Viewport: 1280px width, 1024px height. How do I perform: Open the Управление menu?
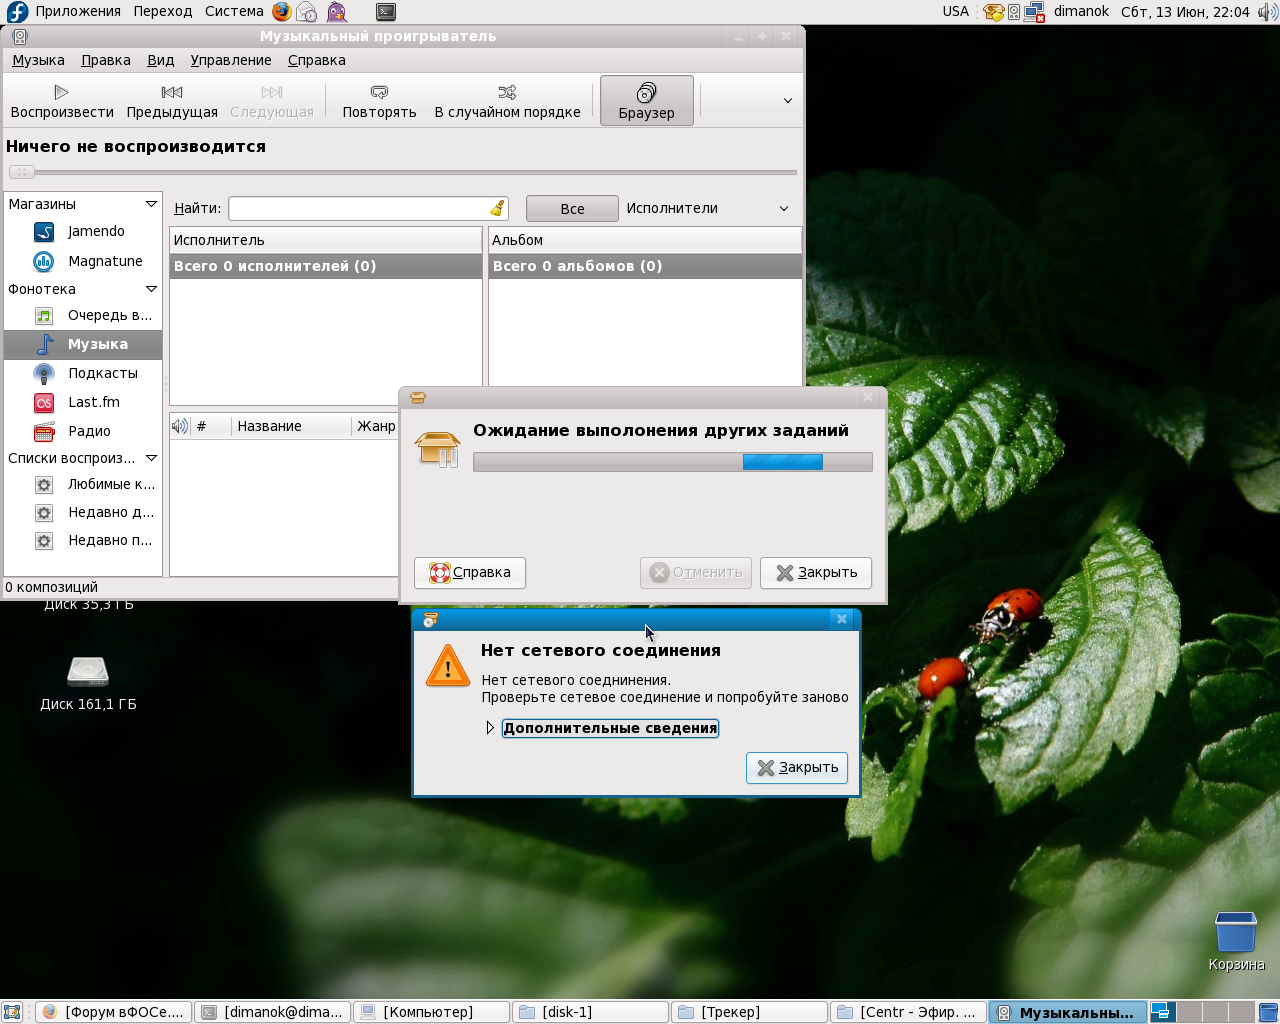pyautogui.click(x=231, y=60)
